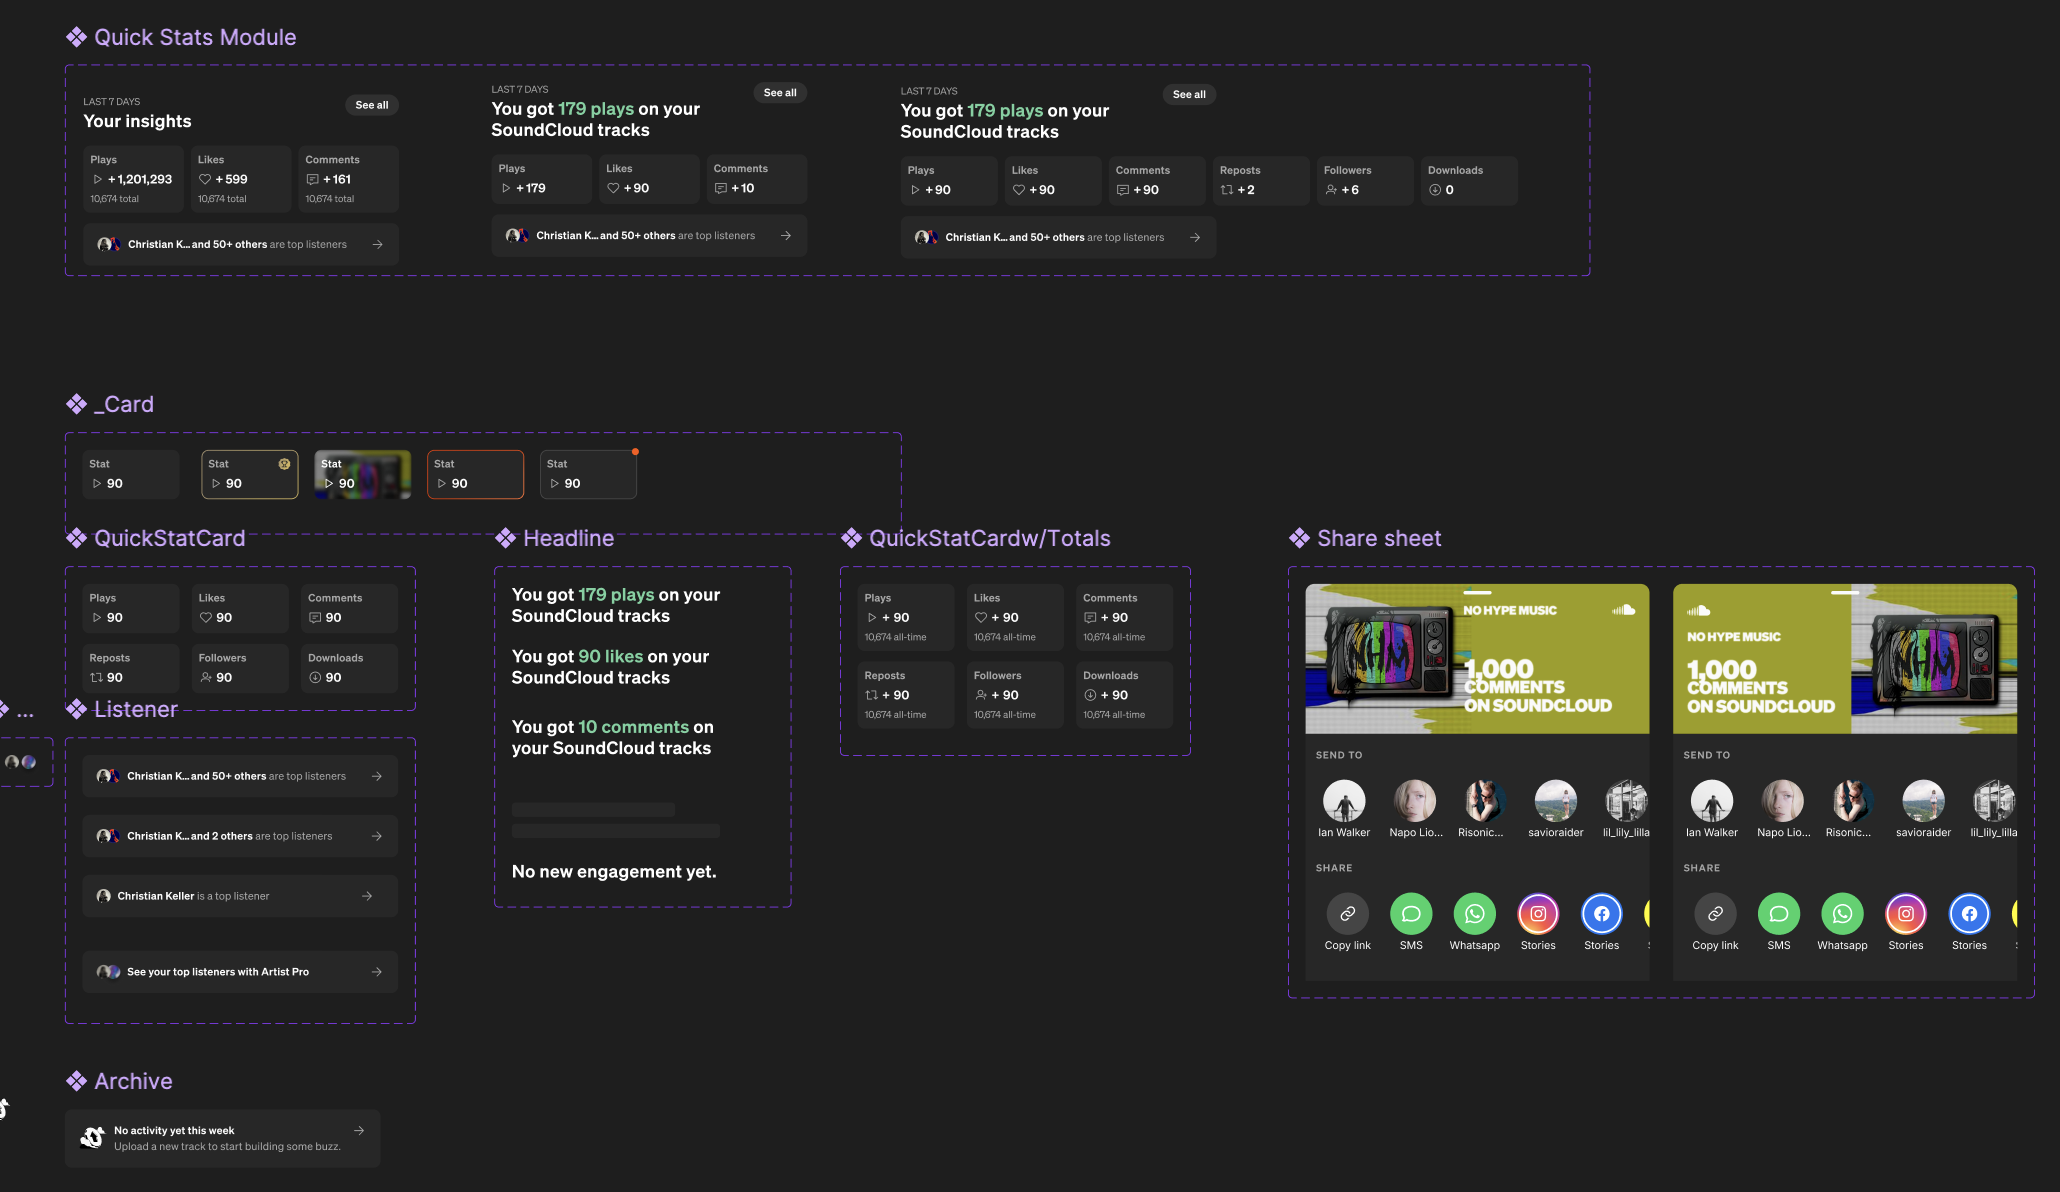This screenshot has width=2060, height=1192.
Task: Click the Whatsapp icon in left share sheet
Action: point(1474,914)
